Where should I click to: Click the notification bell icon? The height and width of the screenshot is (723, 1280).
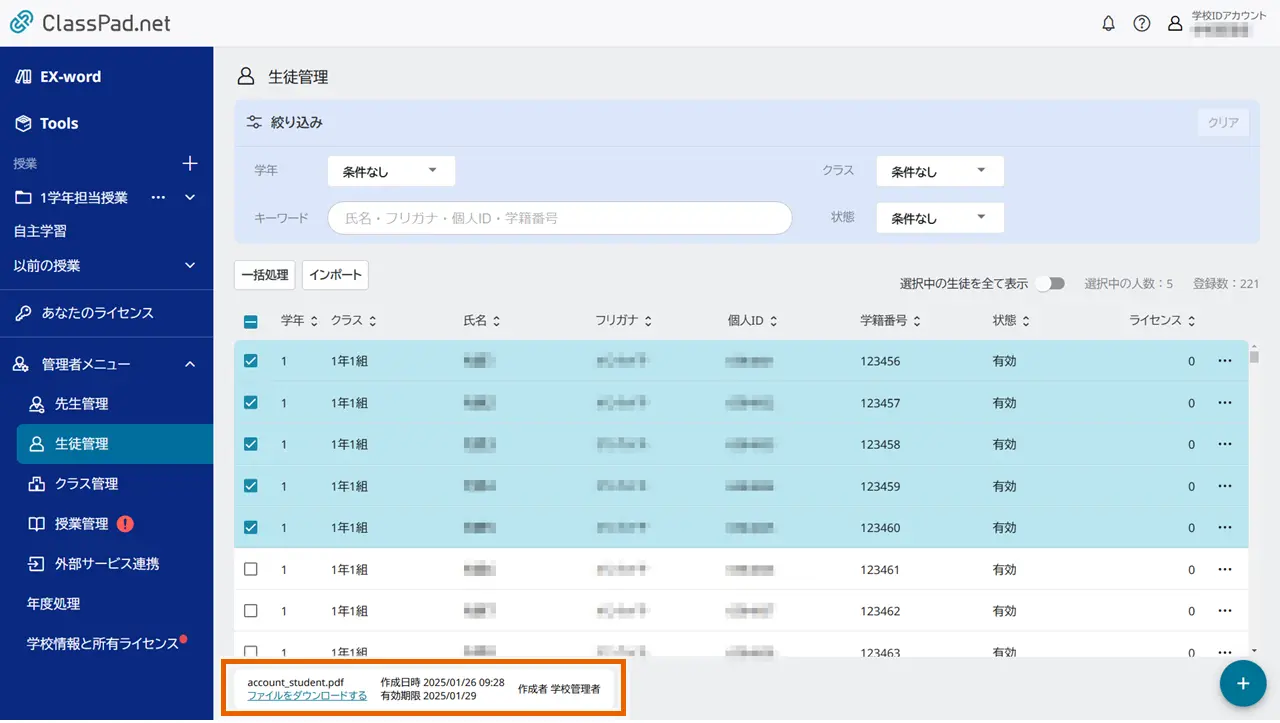click(x=1108, y=24)
